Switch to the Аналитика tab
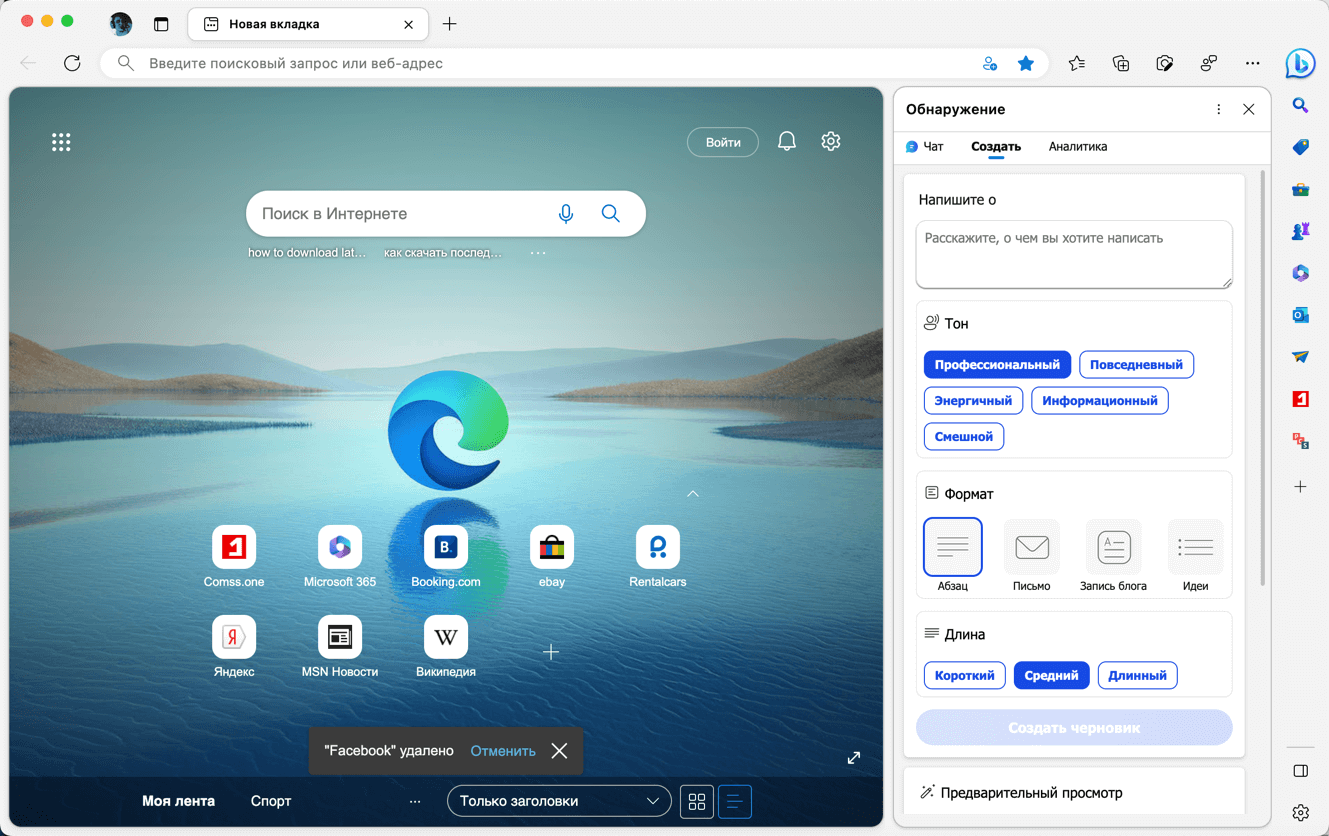1329x836 pixels. click(1077, 147)
